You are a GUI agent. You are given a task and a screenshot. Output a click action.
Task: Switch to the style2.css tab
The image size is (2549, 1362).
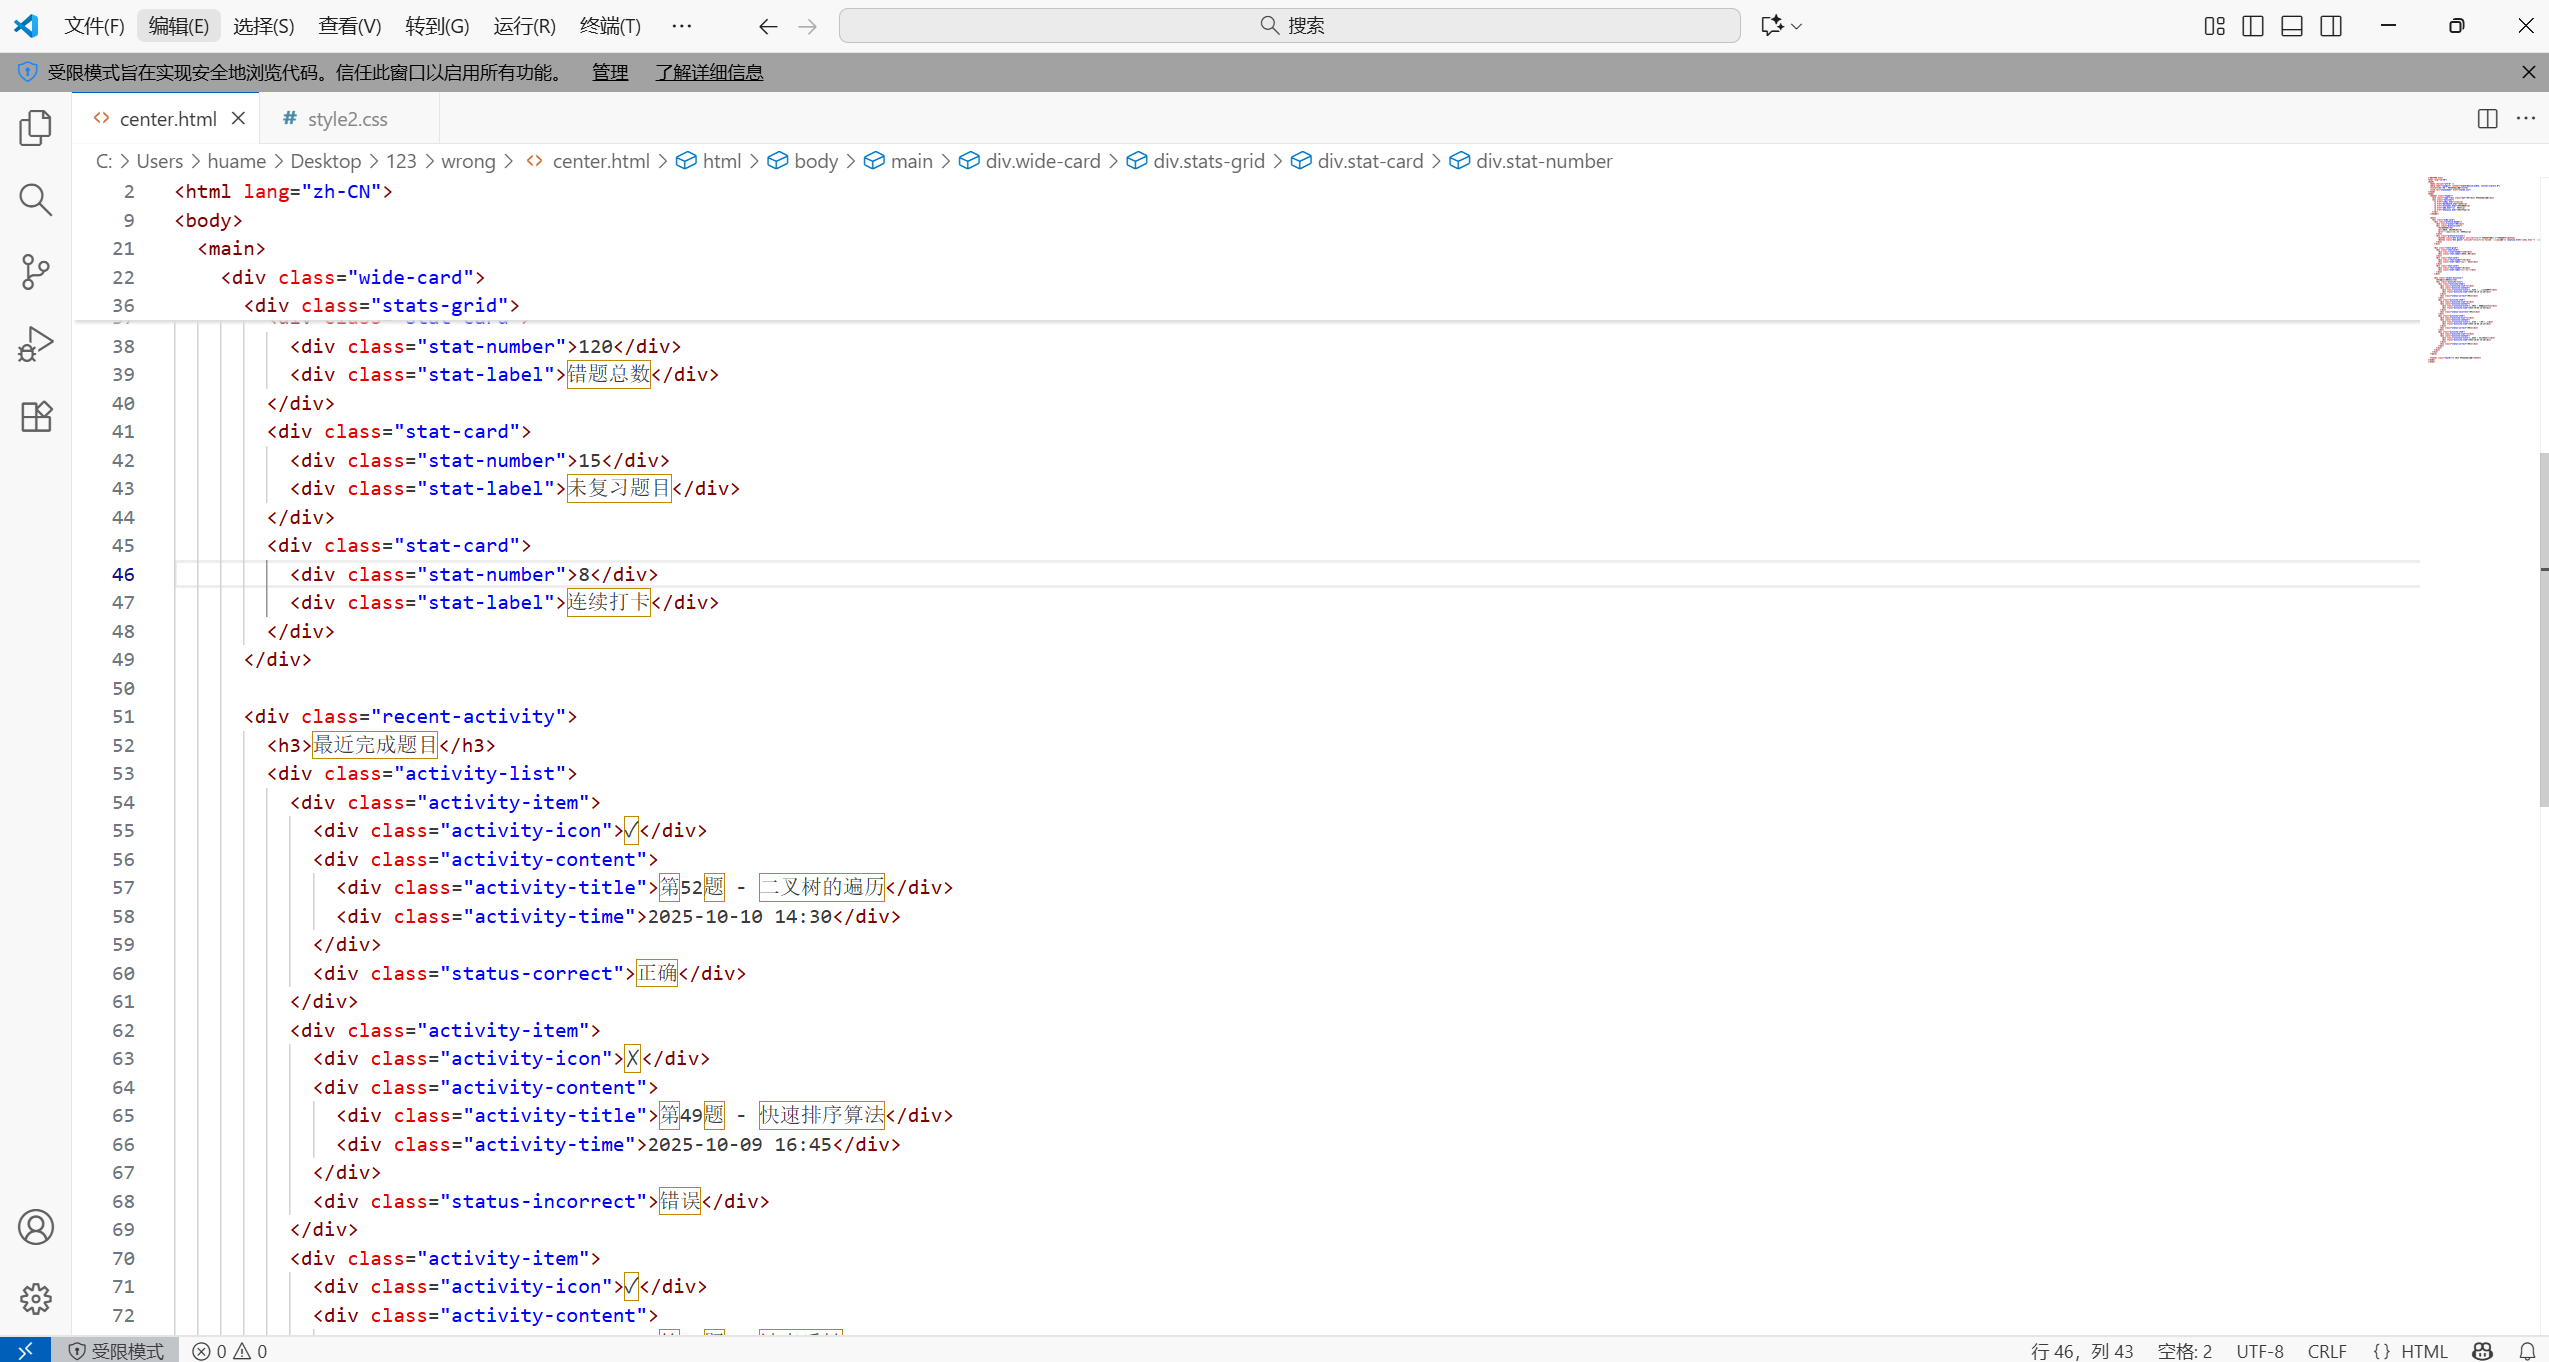point(347,119)
